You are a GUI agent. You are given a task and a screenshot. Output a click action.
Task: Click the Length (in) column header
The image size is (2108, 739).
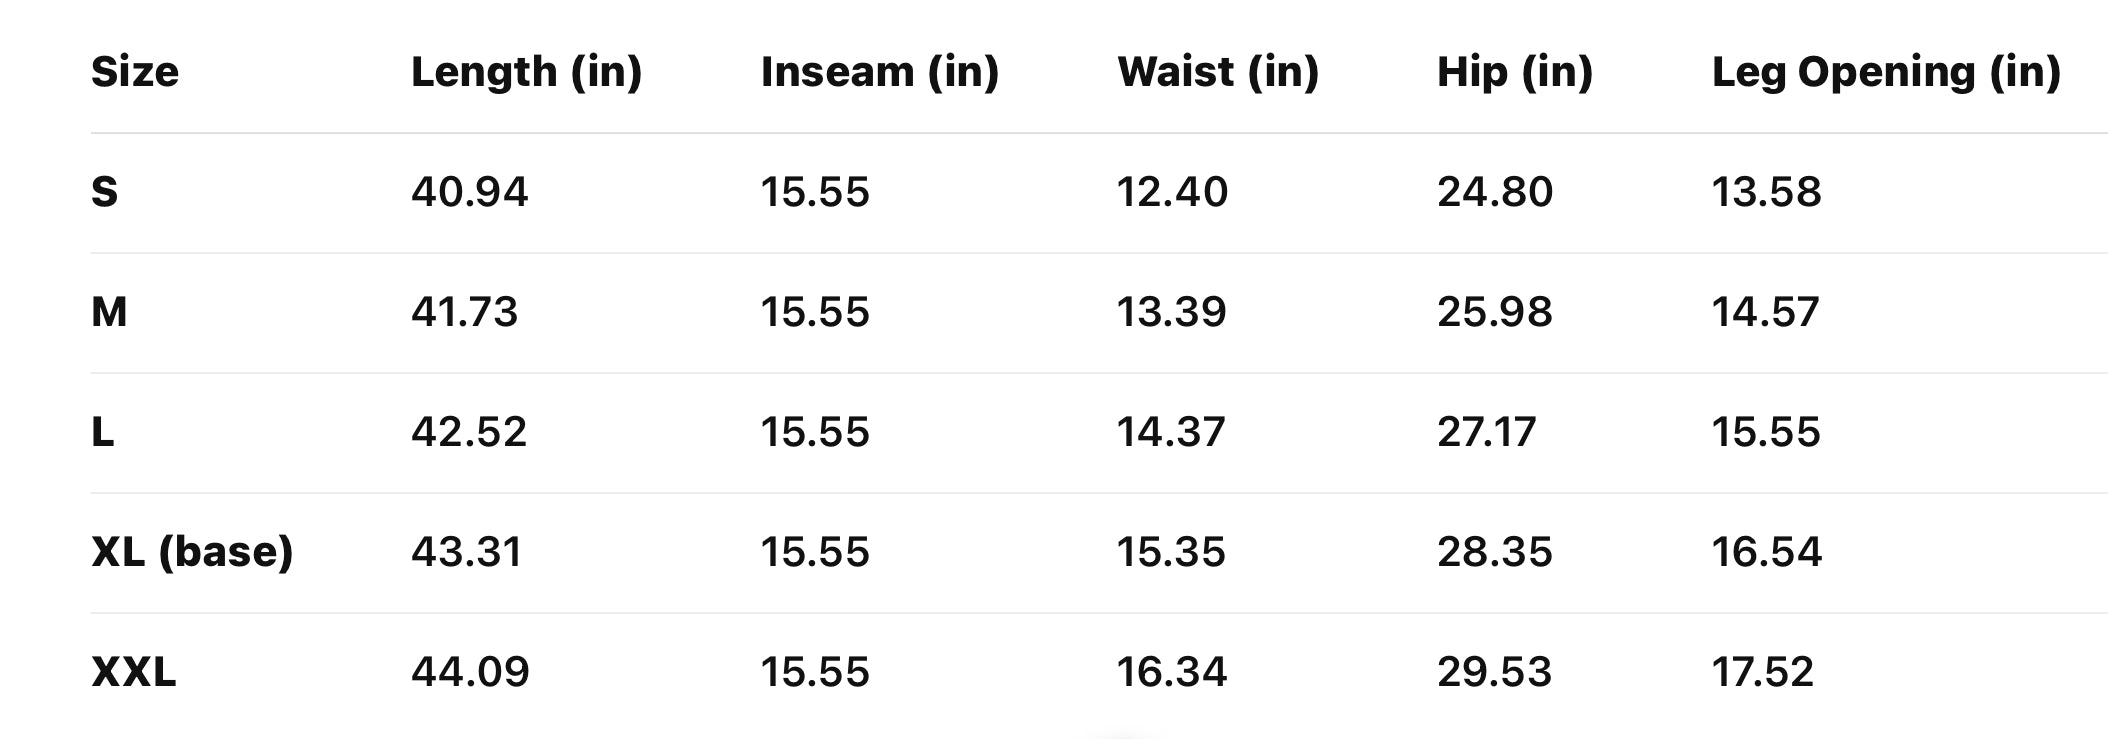coord(526,72)
